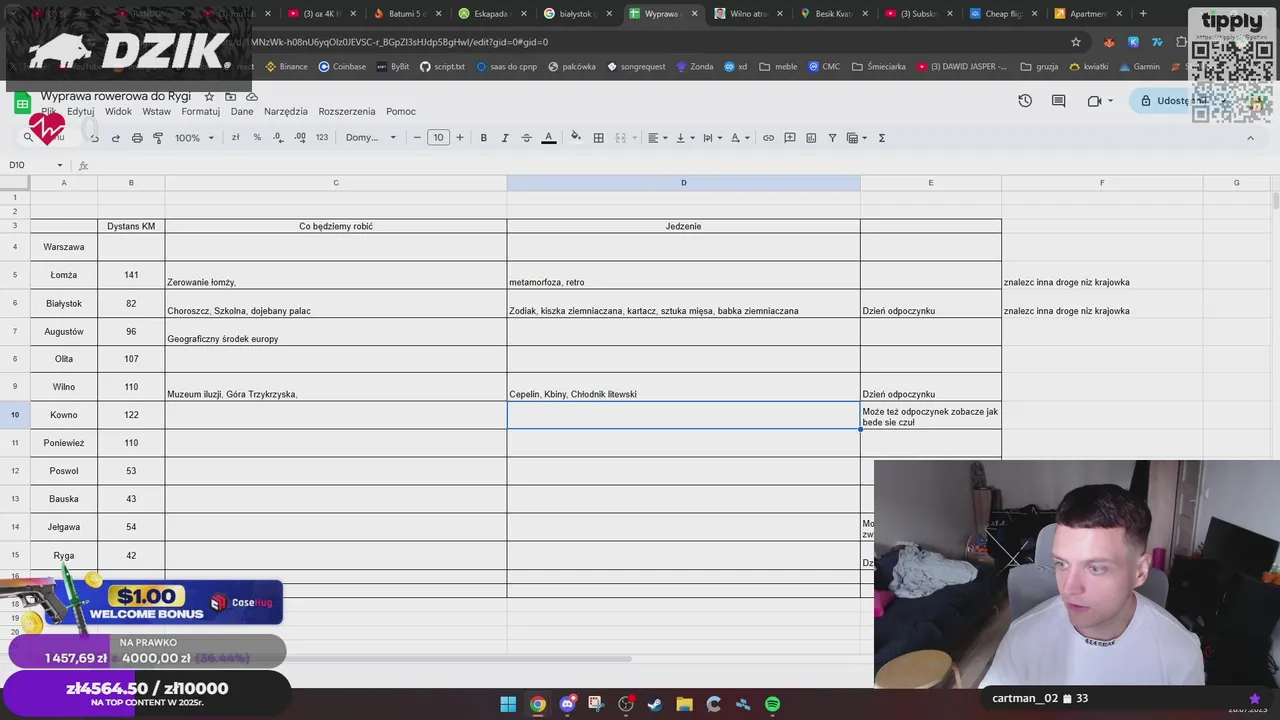Open the number format 123 menu

coord(322,138)
